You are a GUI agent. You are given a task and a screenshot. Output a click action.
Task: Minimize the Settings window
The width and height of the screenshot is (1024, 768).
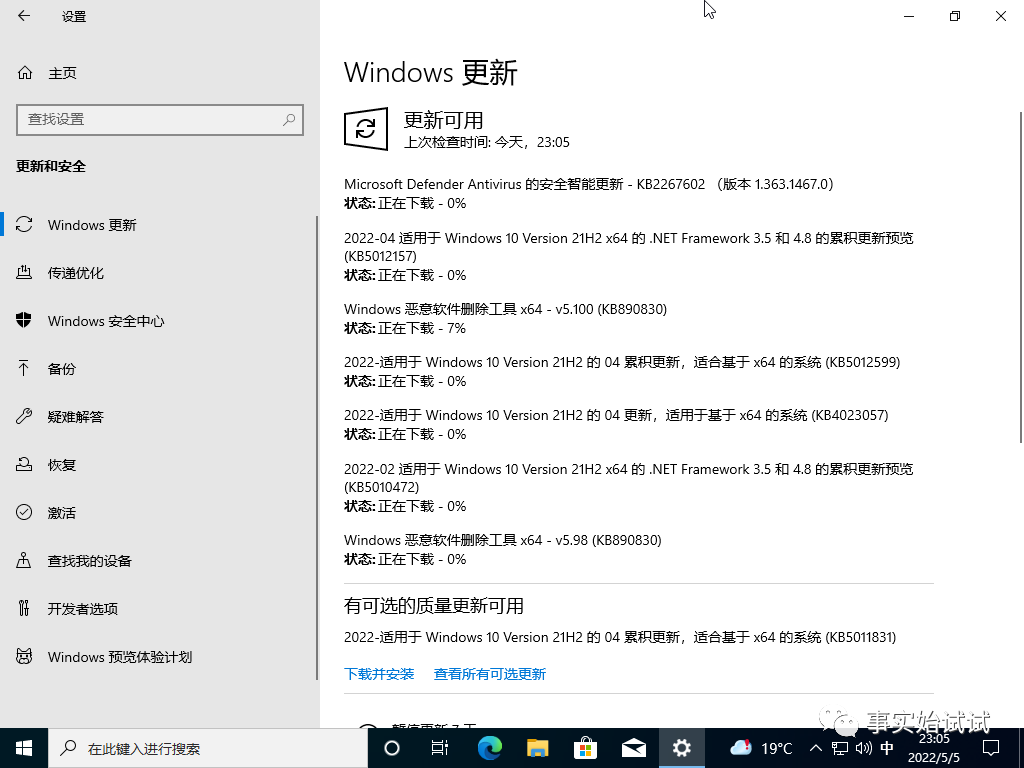[x=909, y=16]
